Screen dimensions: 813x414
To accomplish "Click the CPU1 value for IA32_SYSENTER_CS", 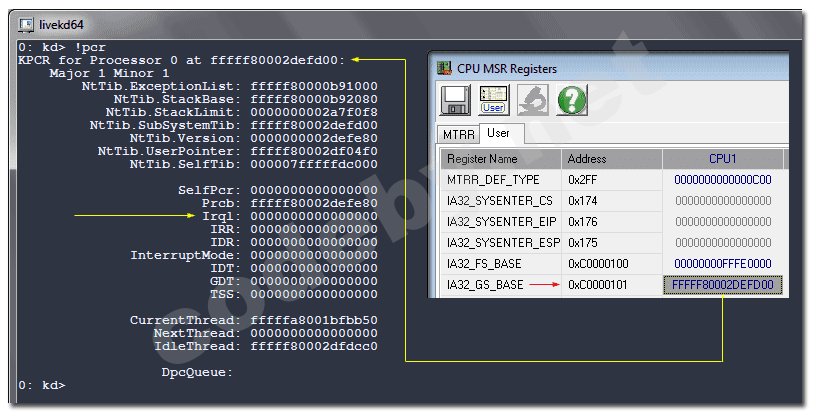I will pos(723,201).
